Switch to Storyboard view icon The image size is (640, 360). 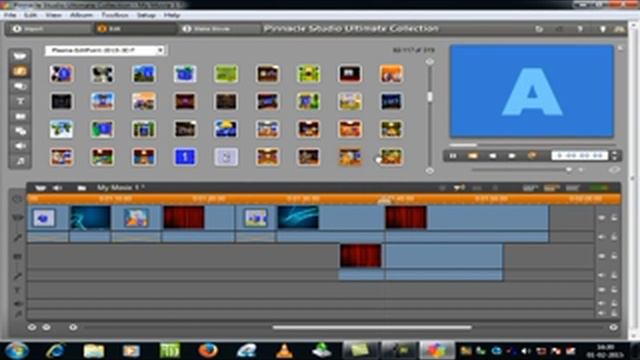pos(530,188)
